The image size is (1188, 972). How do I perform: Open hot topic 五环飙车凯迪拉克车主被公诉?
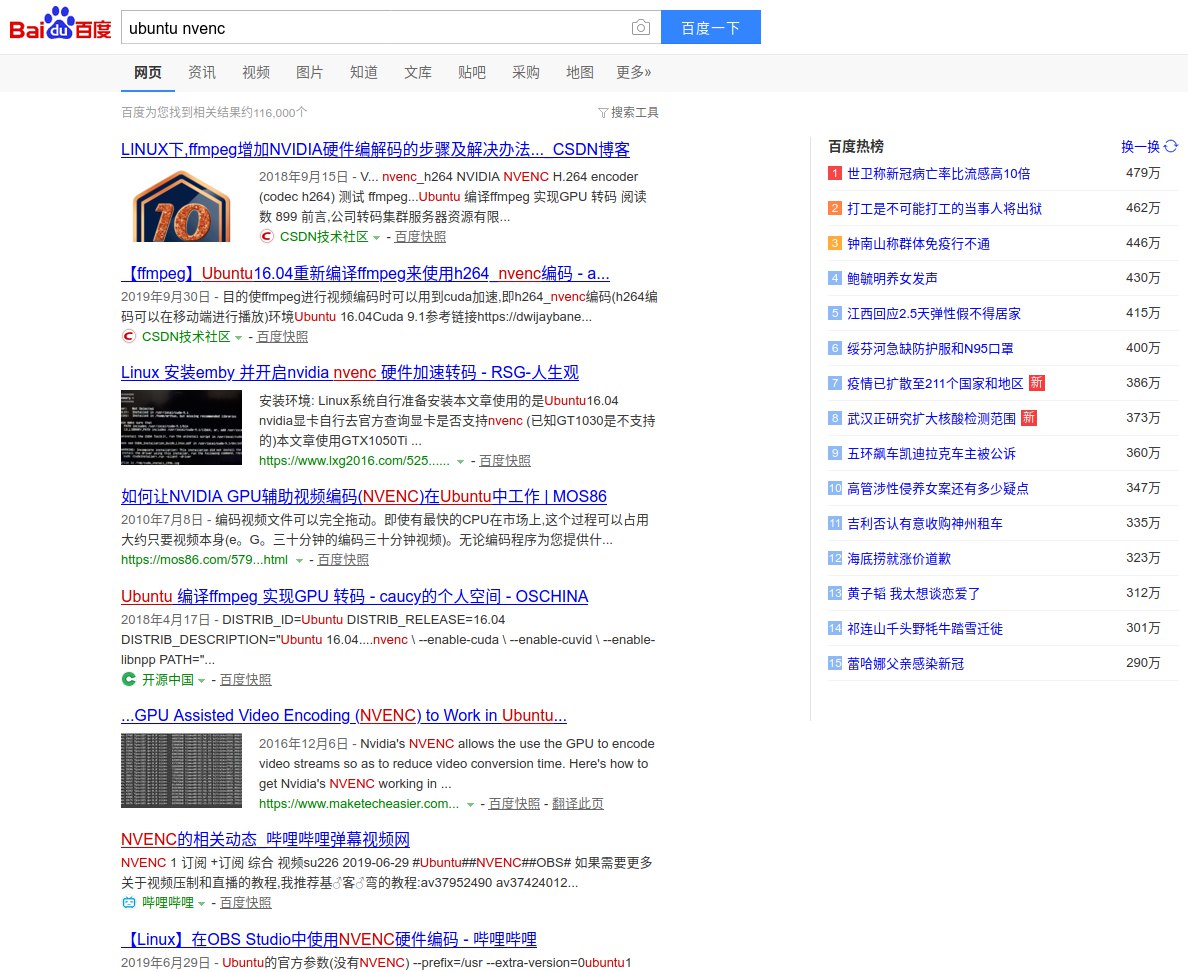(931, 454)
